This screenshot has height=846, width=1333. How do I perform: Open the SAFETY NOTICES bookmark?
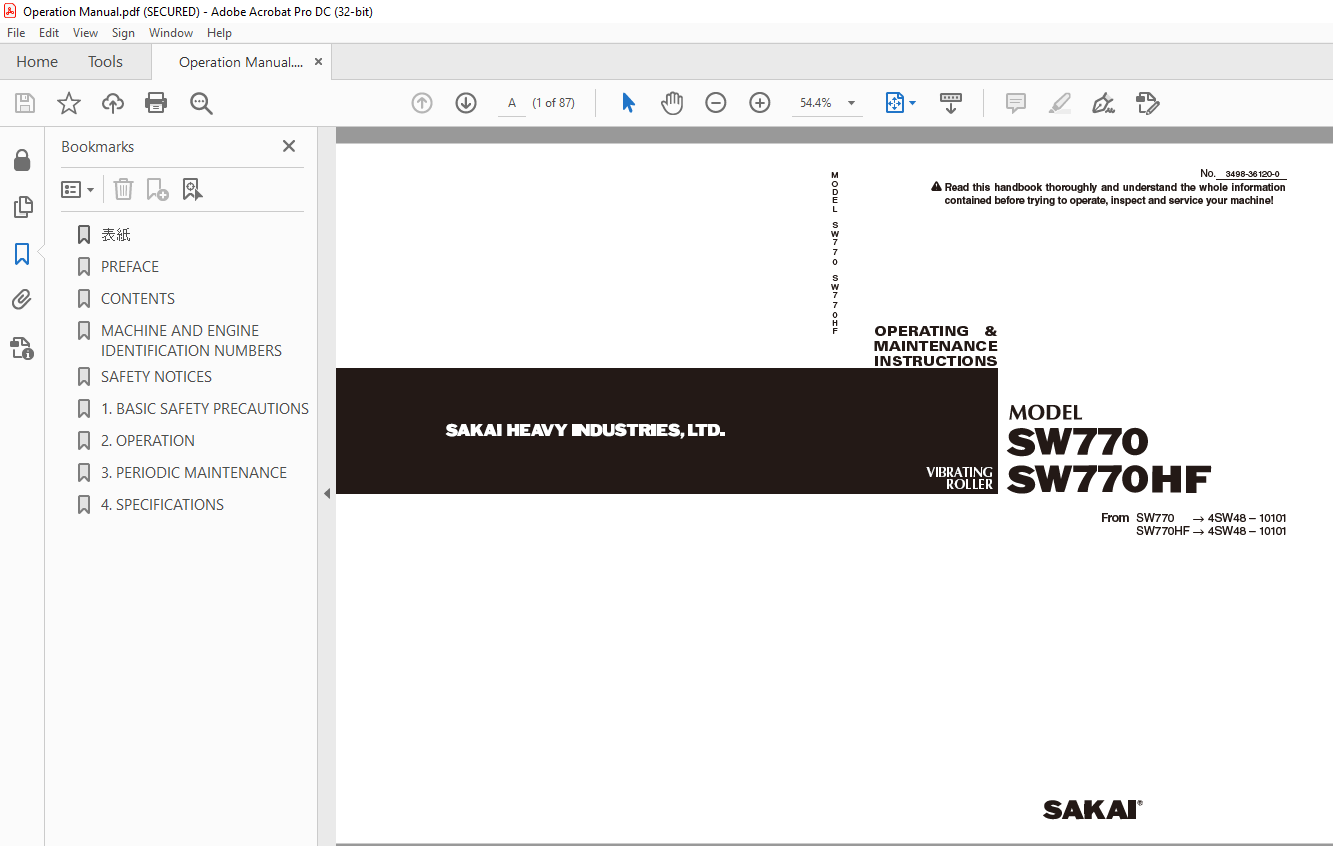pos(156,377)
